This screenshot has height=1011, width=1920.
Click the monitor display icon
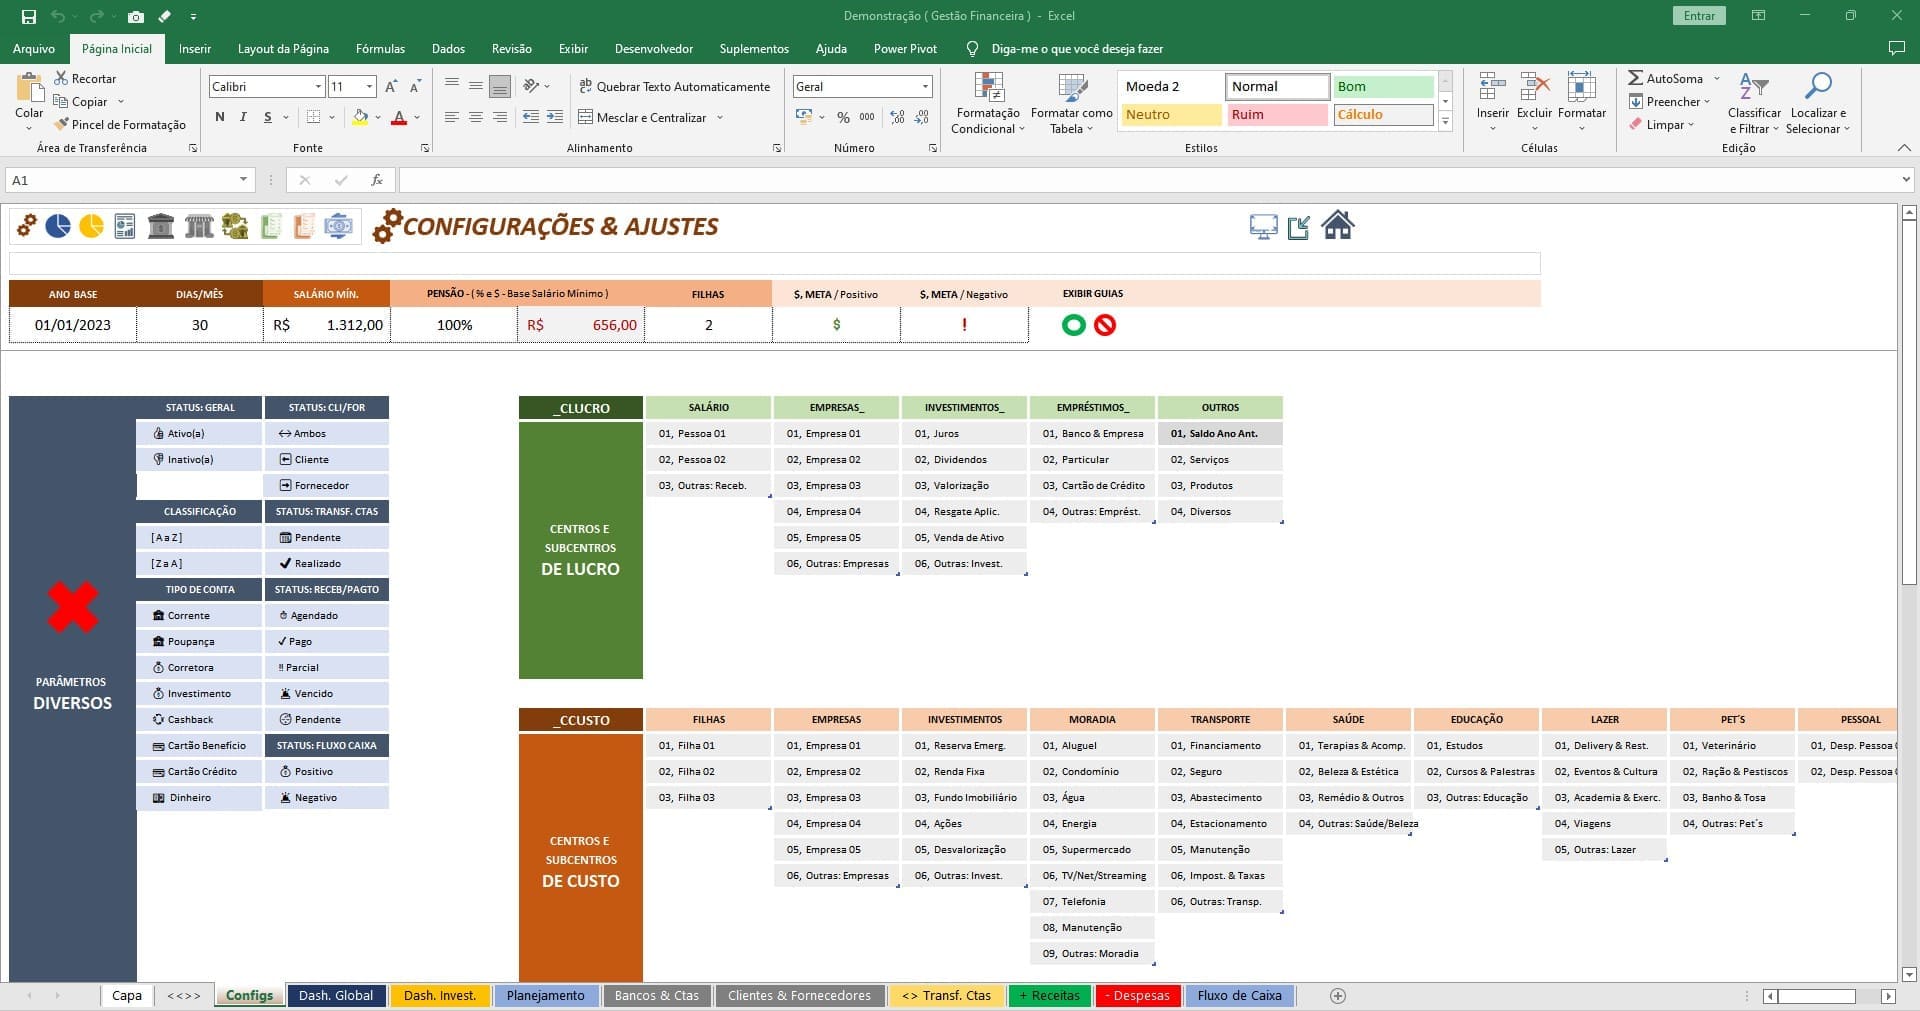1263,227
